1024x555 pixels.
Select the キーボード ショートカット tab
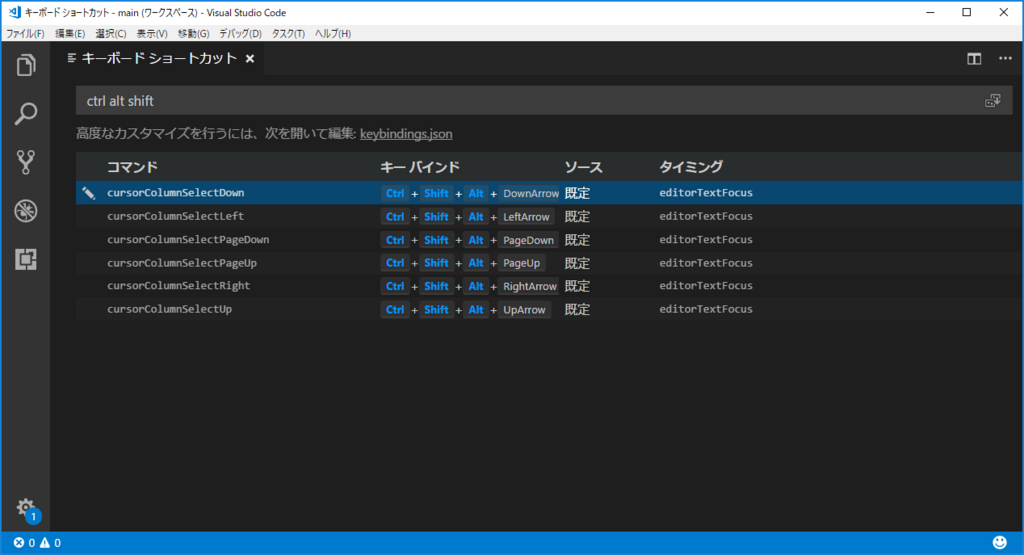tap(159, 58)
